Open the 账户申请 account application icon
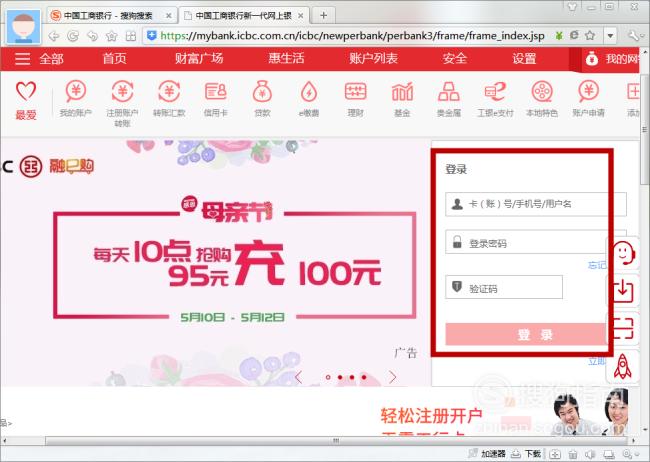The width and height of the screenshot is (650, 462). tap(589, 91)
